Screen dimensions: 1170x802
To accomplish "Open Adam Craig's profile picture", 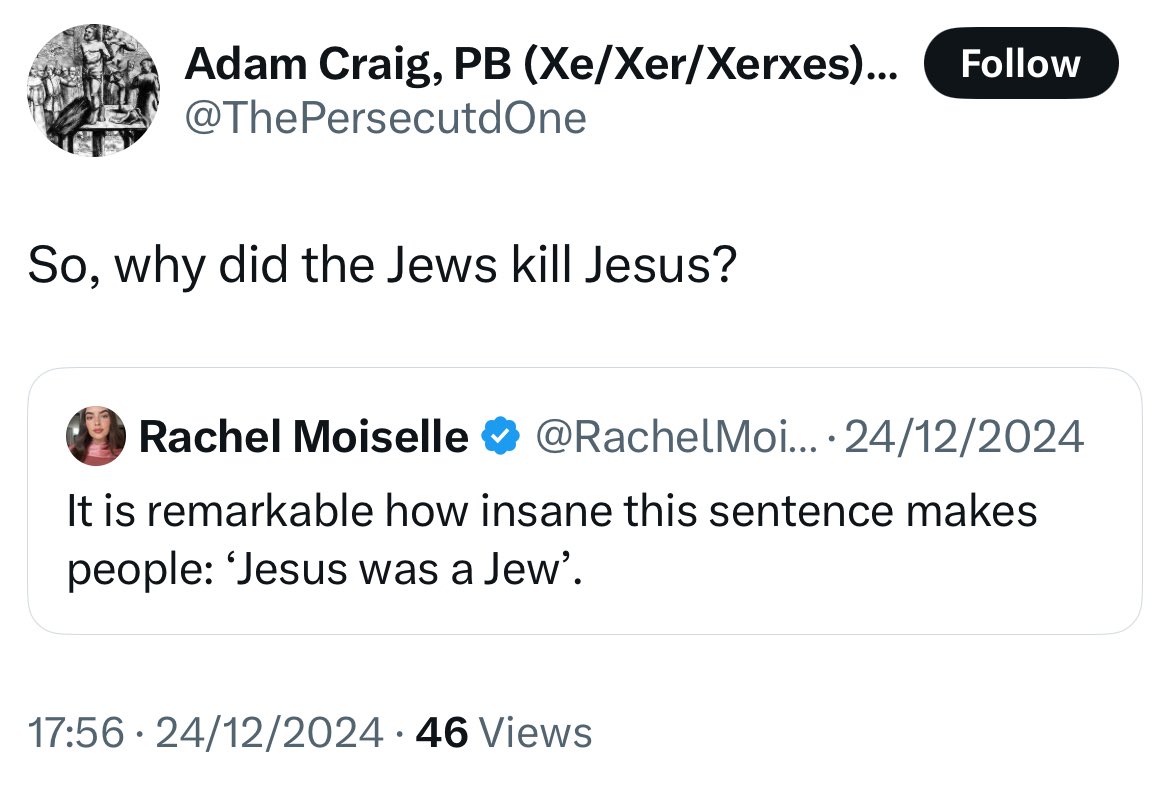I will click(x=92, y=90).
